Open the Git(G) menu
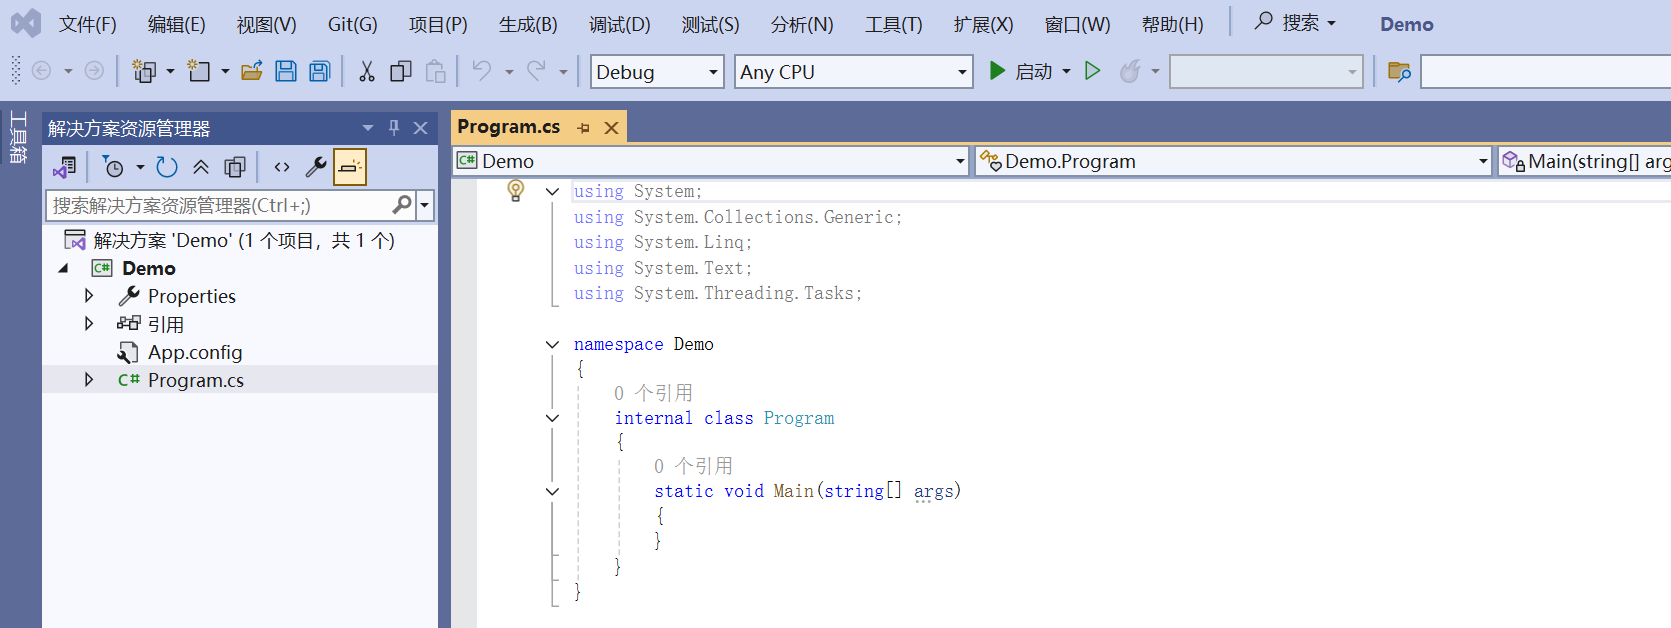 [x=353, y=24]
